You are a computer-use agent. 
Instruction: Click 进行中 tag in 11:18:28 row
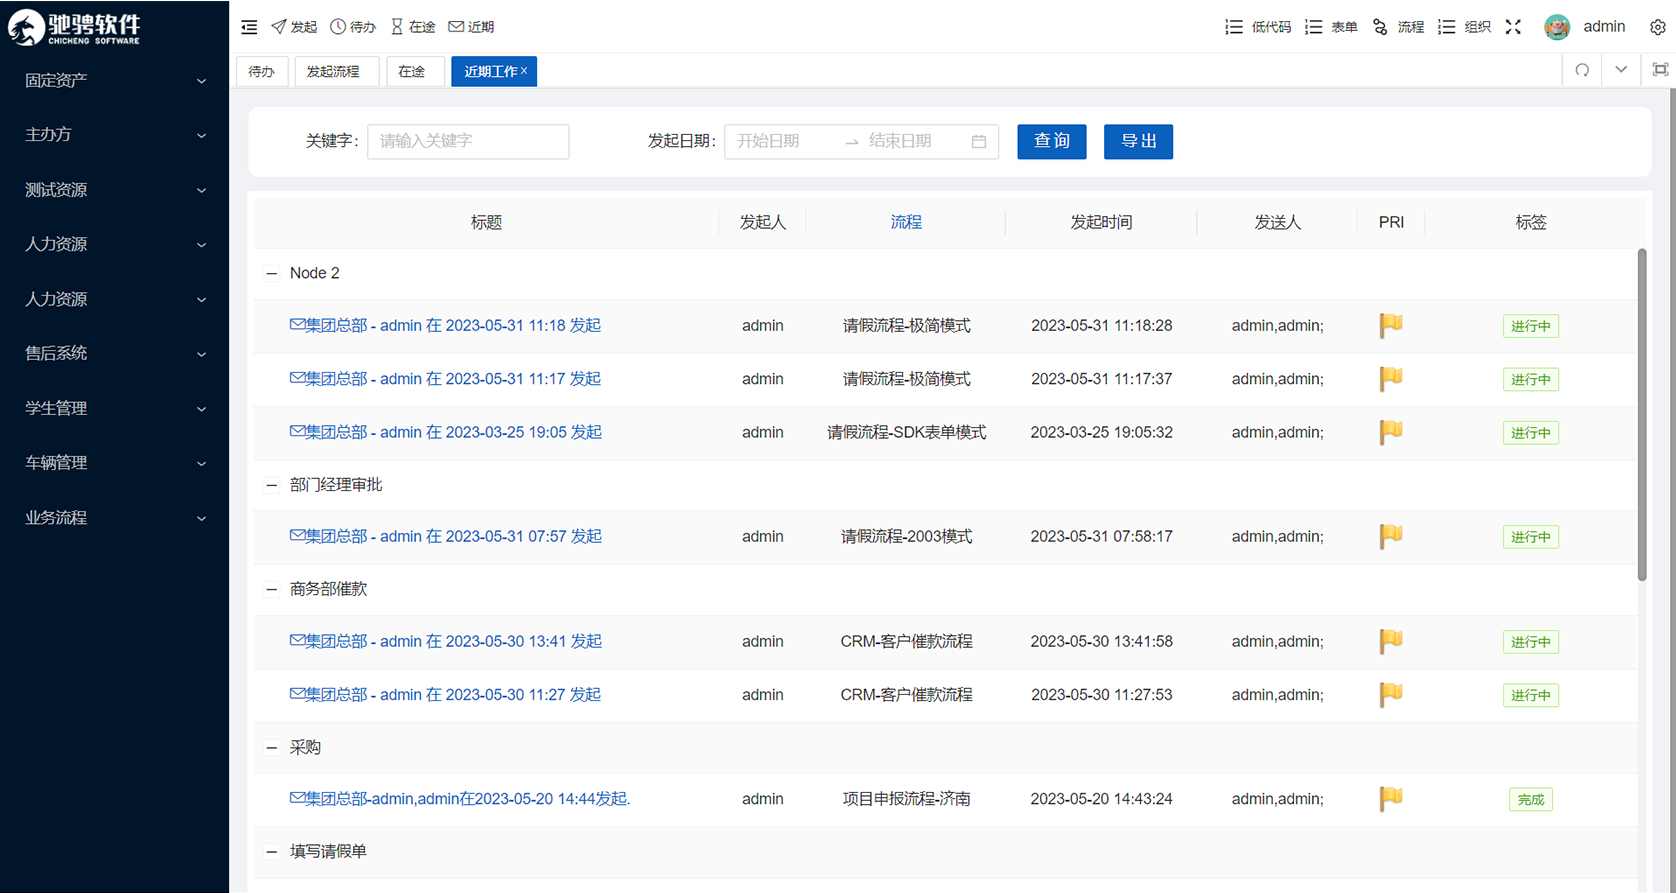click(x=1531, y=326)
